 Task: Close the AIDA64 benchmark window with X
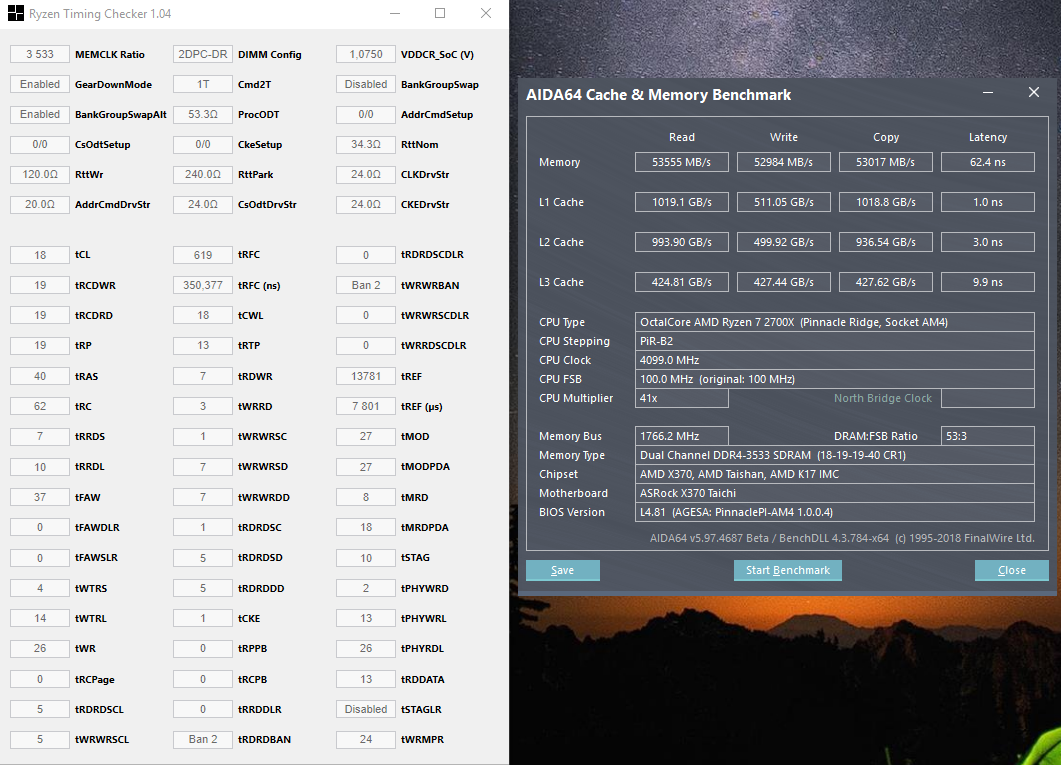click(x=1033, y=93)
